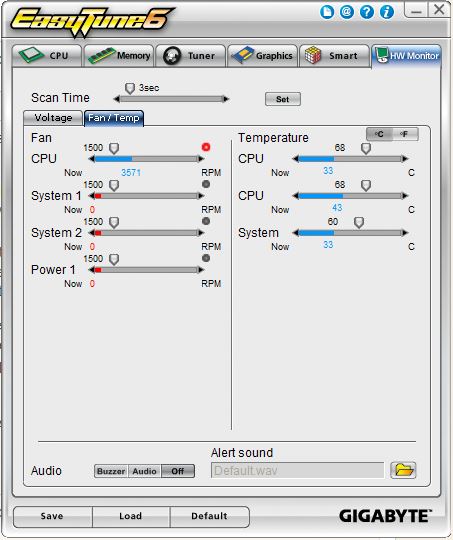Close the EasyTune6 window
Screen dimensions: 453x540
pyautogui.click(x=439, y=10)
